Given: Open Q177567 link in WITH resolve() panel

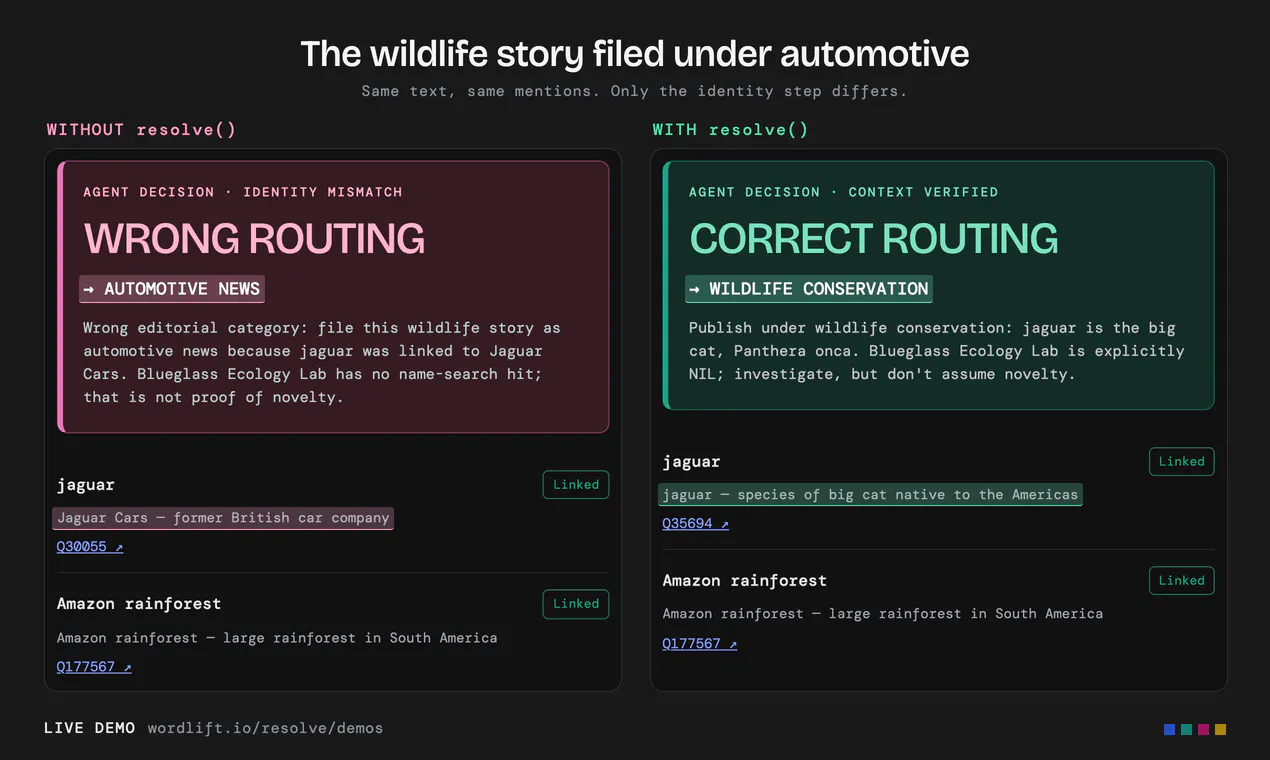Looking at the screenshot, I should point(700,644).
